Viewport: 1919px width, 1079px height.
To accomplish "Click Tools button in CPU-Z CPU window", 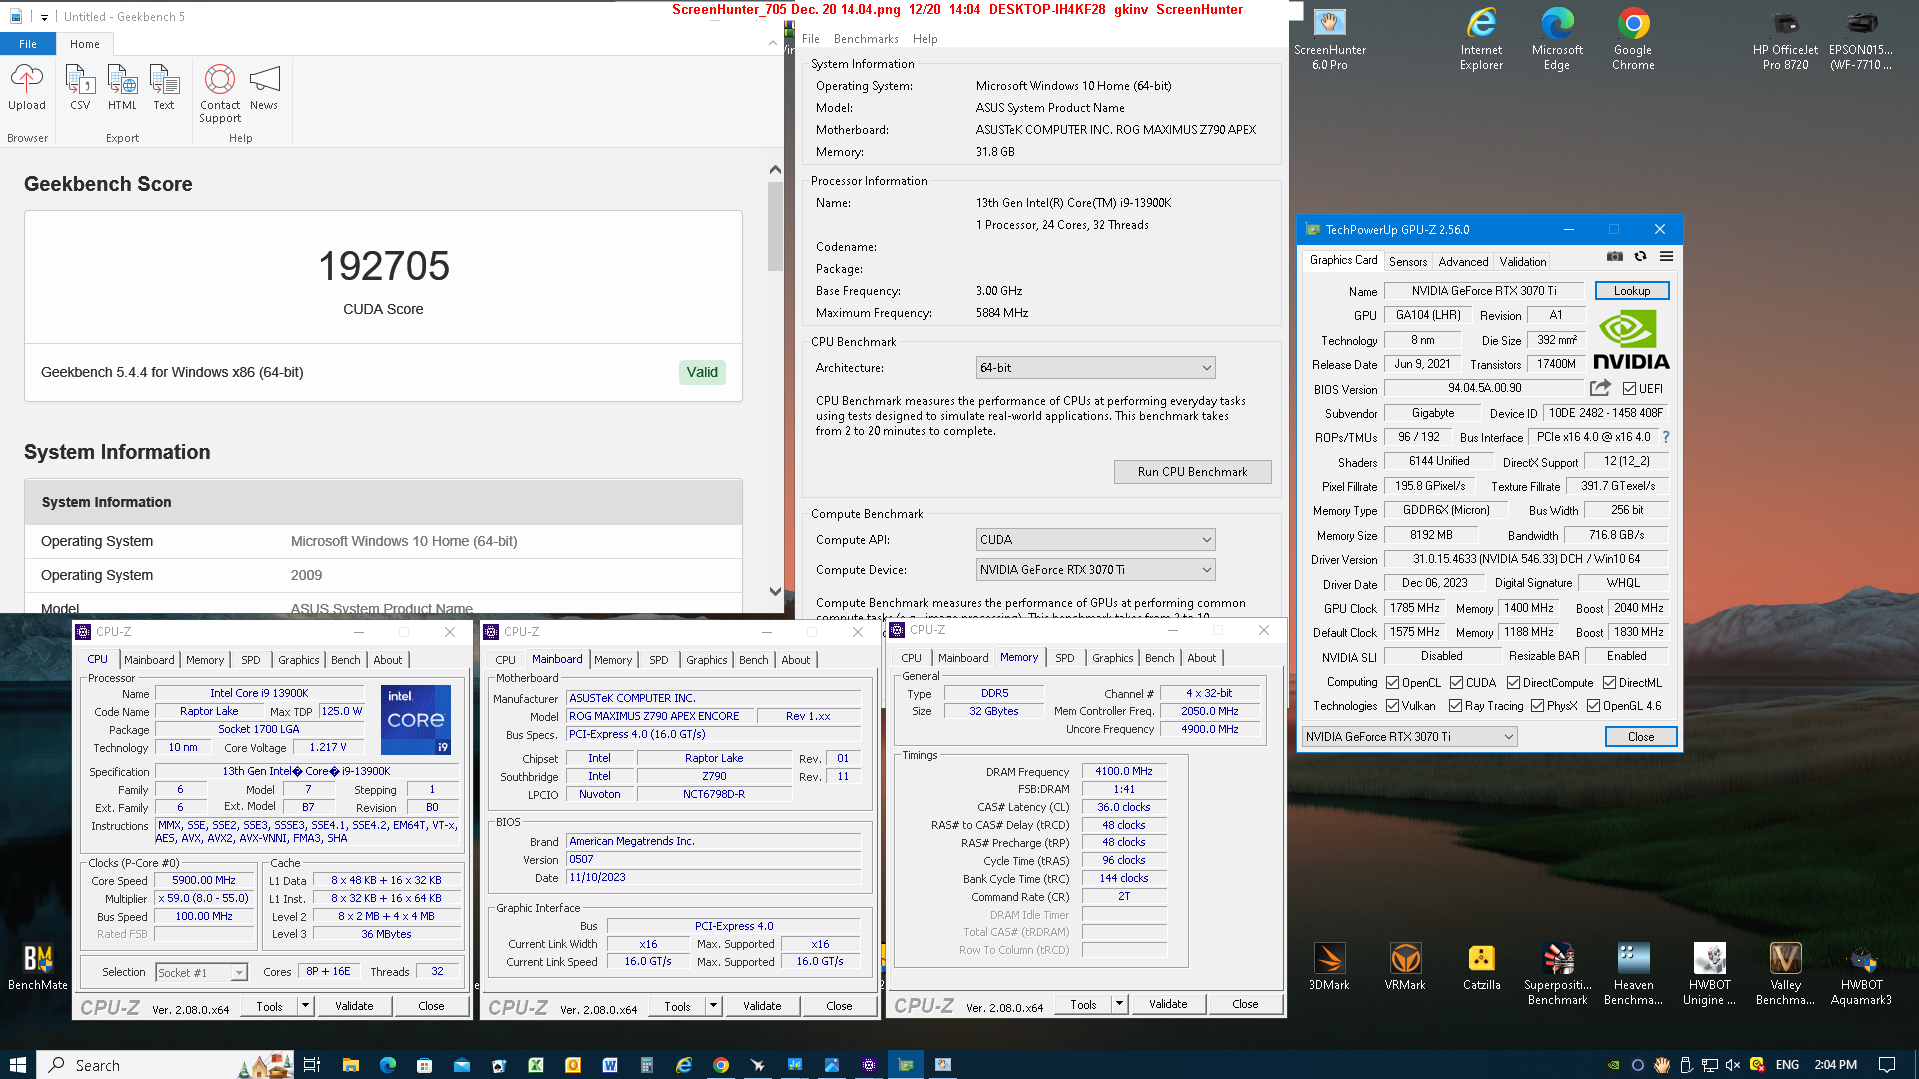I will click(x=269, y=1006).
